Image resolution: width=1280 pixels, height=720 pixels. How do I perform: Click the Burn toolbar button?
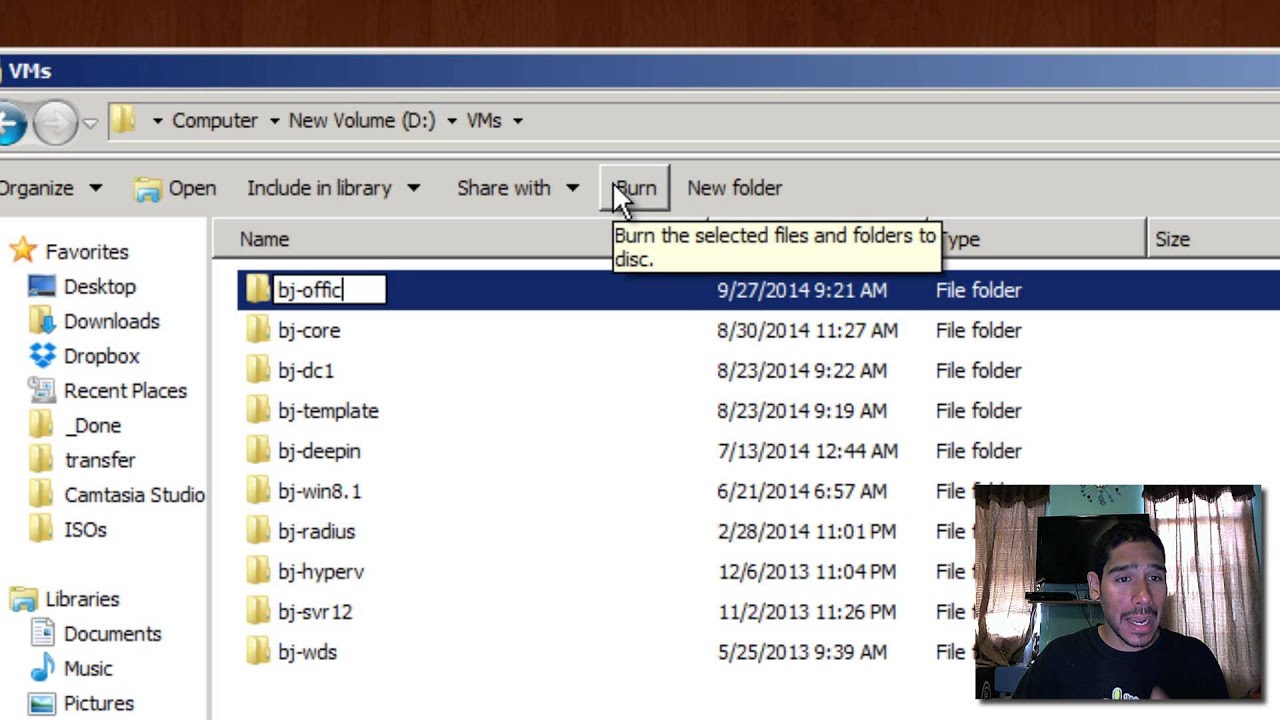click(x=635, y=188)
